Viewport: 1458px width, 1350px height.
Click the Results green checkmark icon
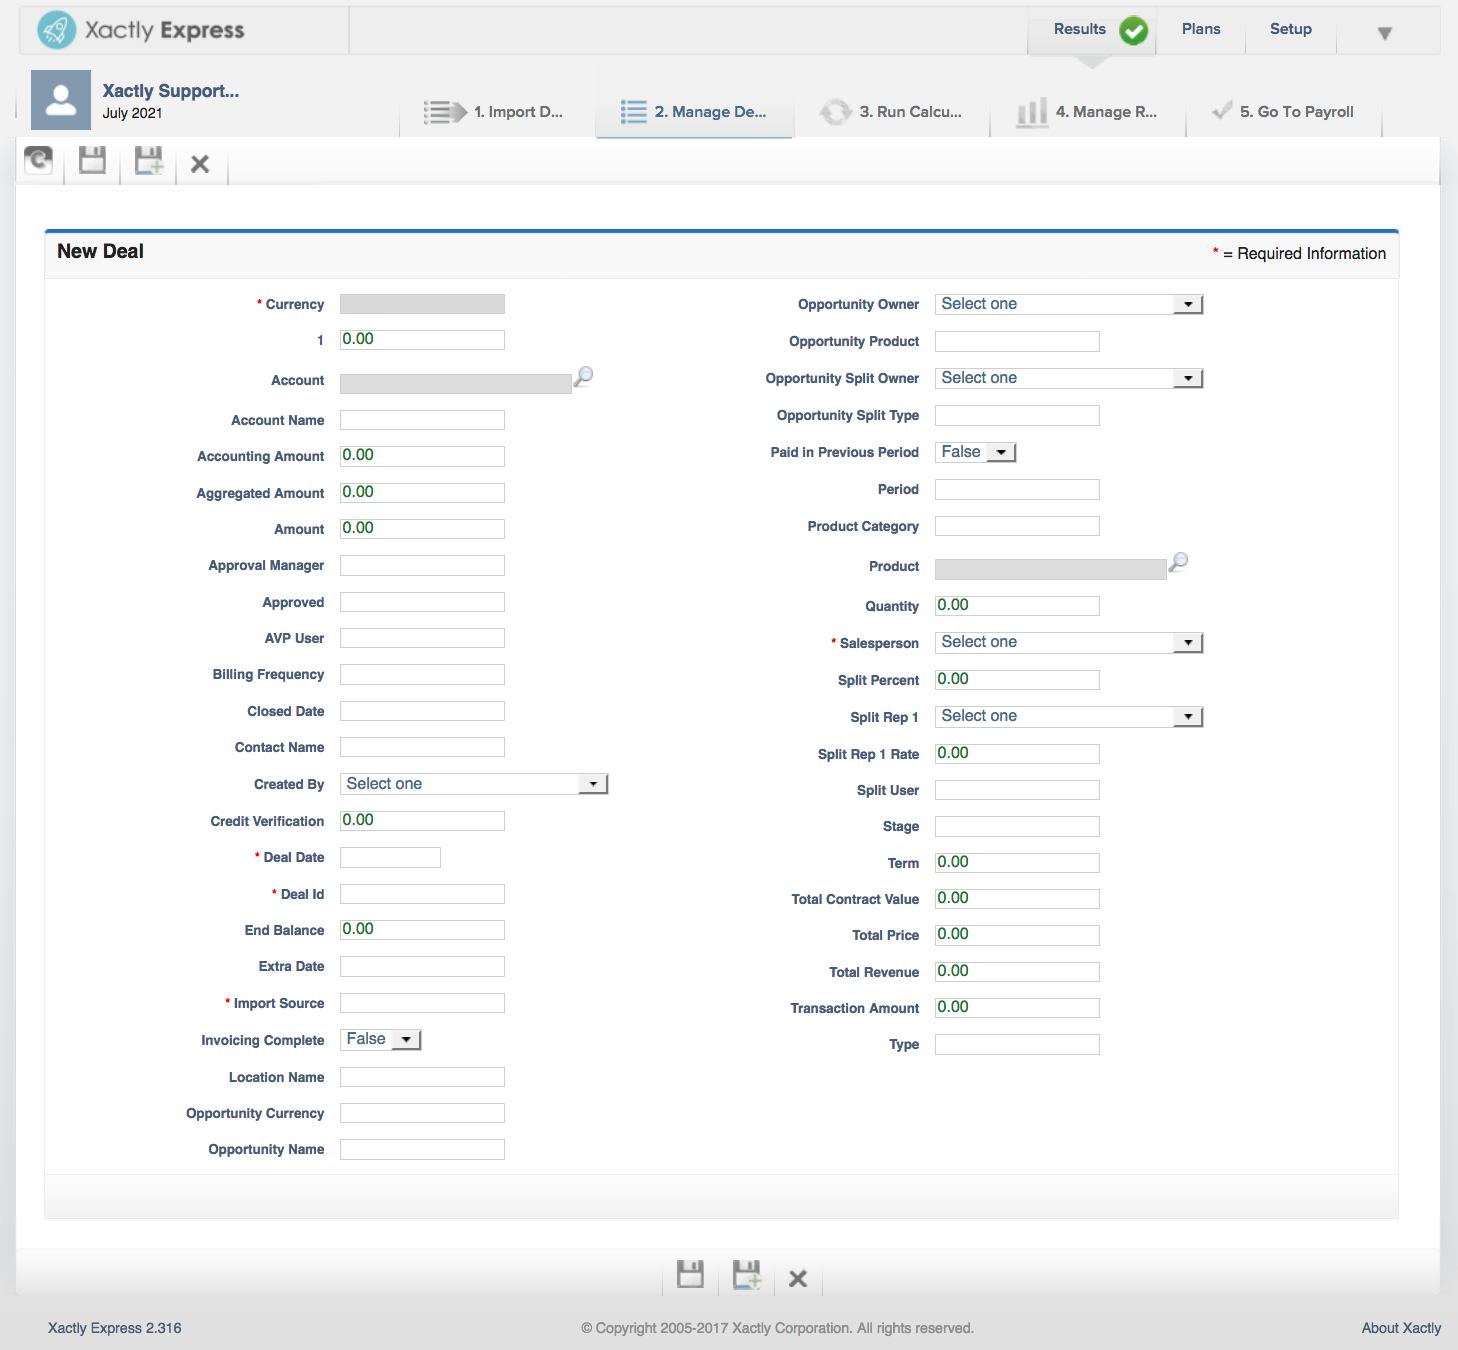pyautogui.click(x=1133, y=31)
